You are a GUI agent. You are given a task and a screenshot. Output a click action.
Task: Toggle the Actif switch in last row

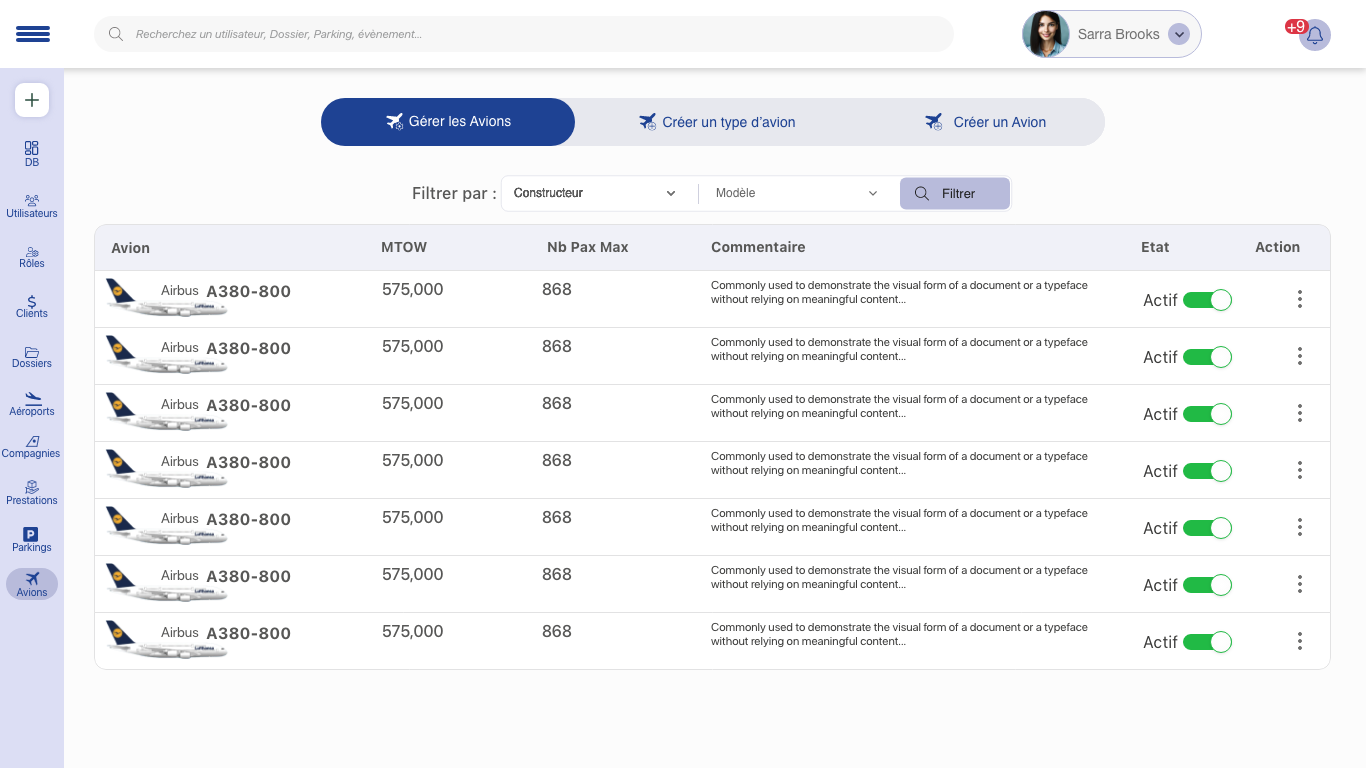coord(1207,642)
